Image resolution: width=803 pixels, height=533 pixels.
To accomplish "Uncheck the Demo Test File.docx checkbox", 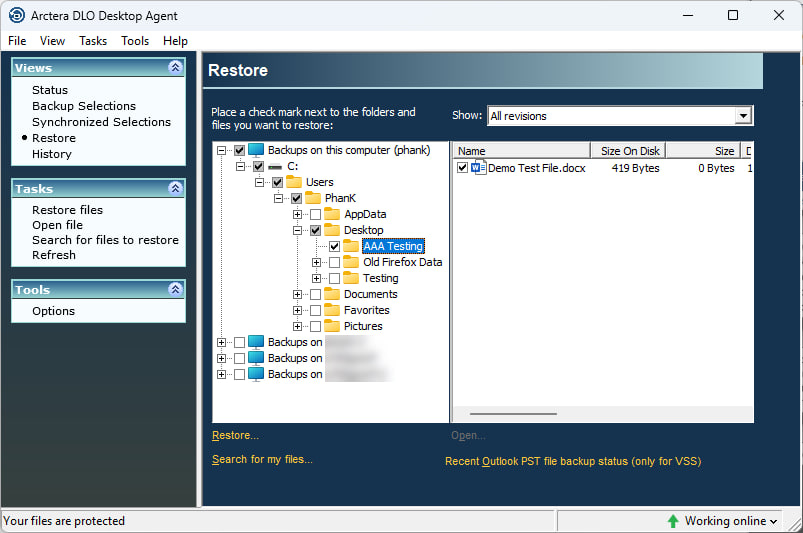I will point(463,168).
